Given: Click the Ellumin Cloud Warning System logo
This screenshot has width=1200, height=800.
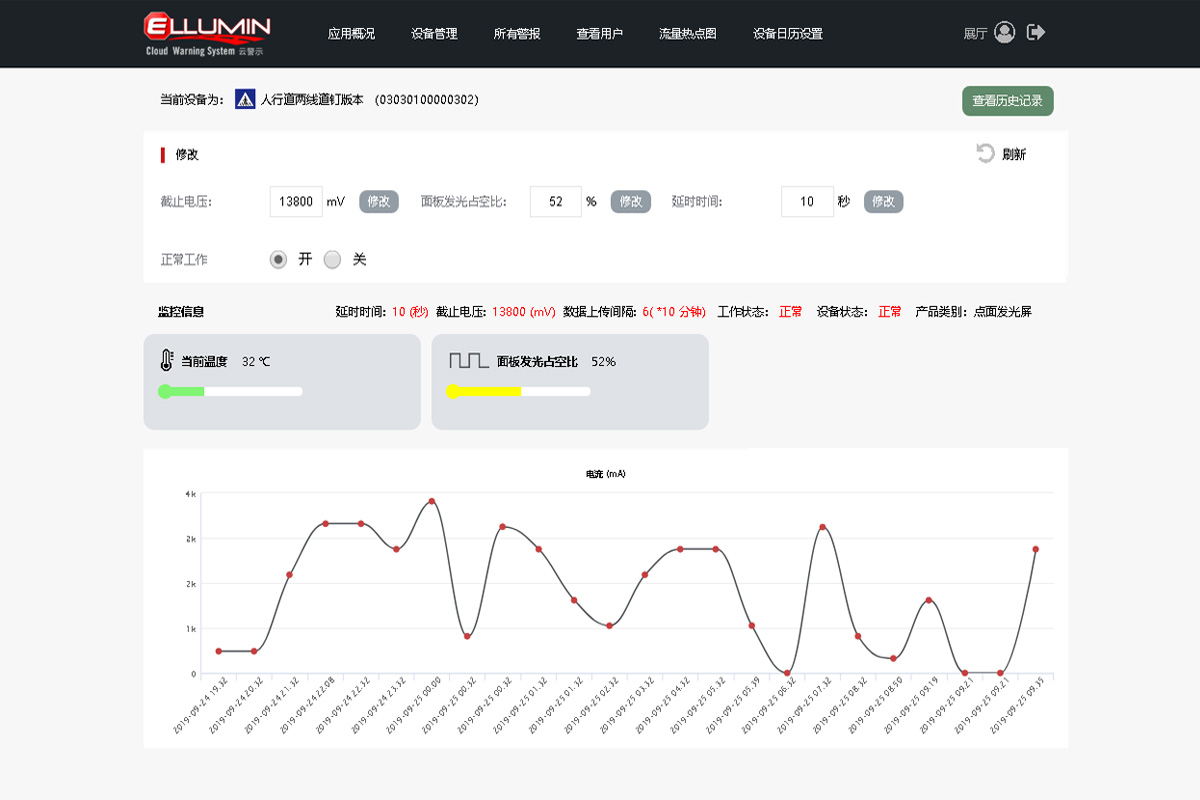Looking at the screenshot, I should pos(207,33).
